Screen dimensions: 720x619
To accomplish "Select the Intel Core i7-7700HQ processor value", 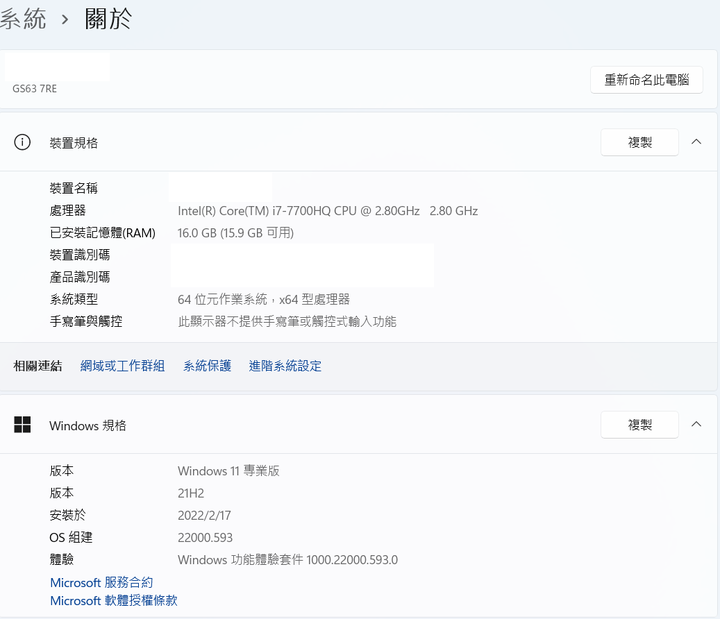I will pos(327,211).
